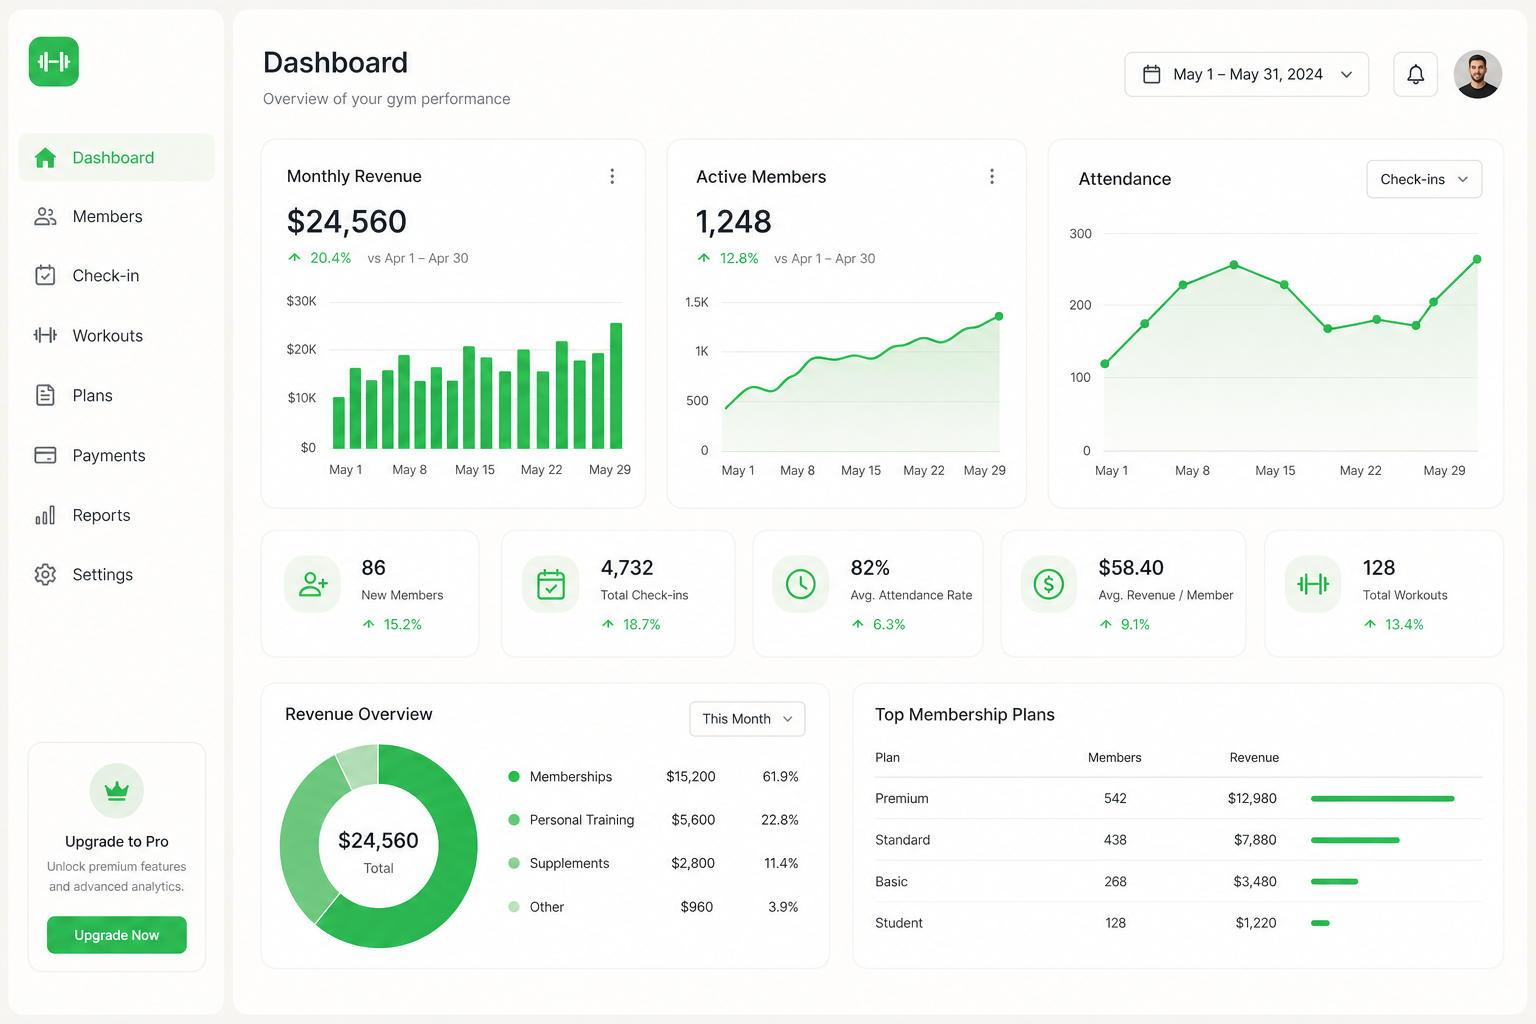Click the Plans document icon in sidebar
The image size is (1536, 1024).
(45, 395)
